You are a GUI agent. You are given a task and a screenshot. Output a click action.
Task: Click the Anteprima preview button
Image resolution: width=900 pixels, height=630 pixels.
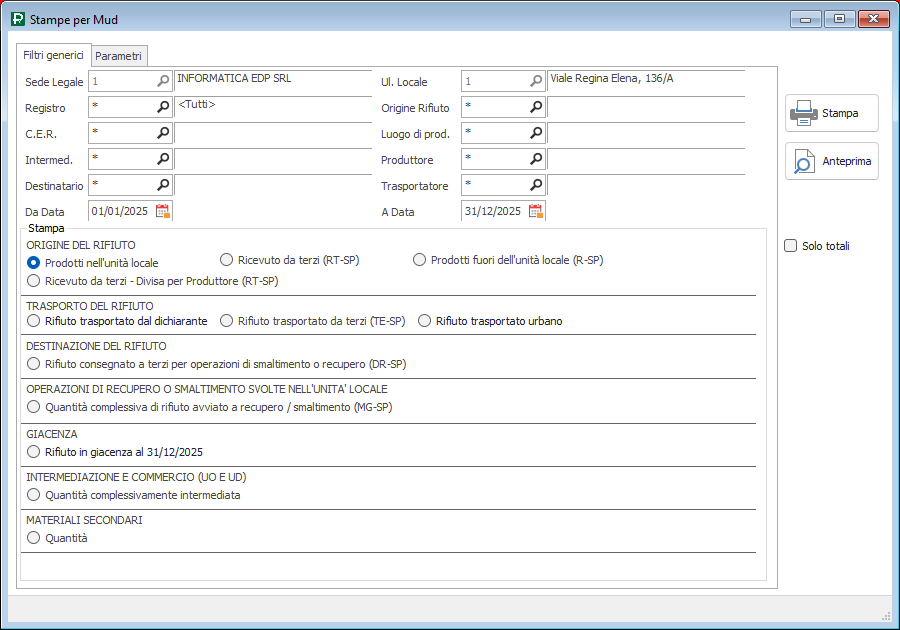point(832,161)
